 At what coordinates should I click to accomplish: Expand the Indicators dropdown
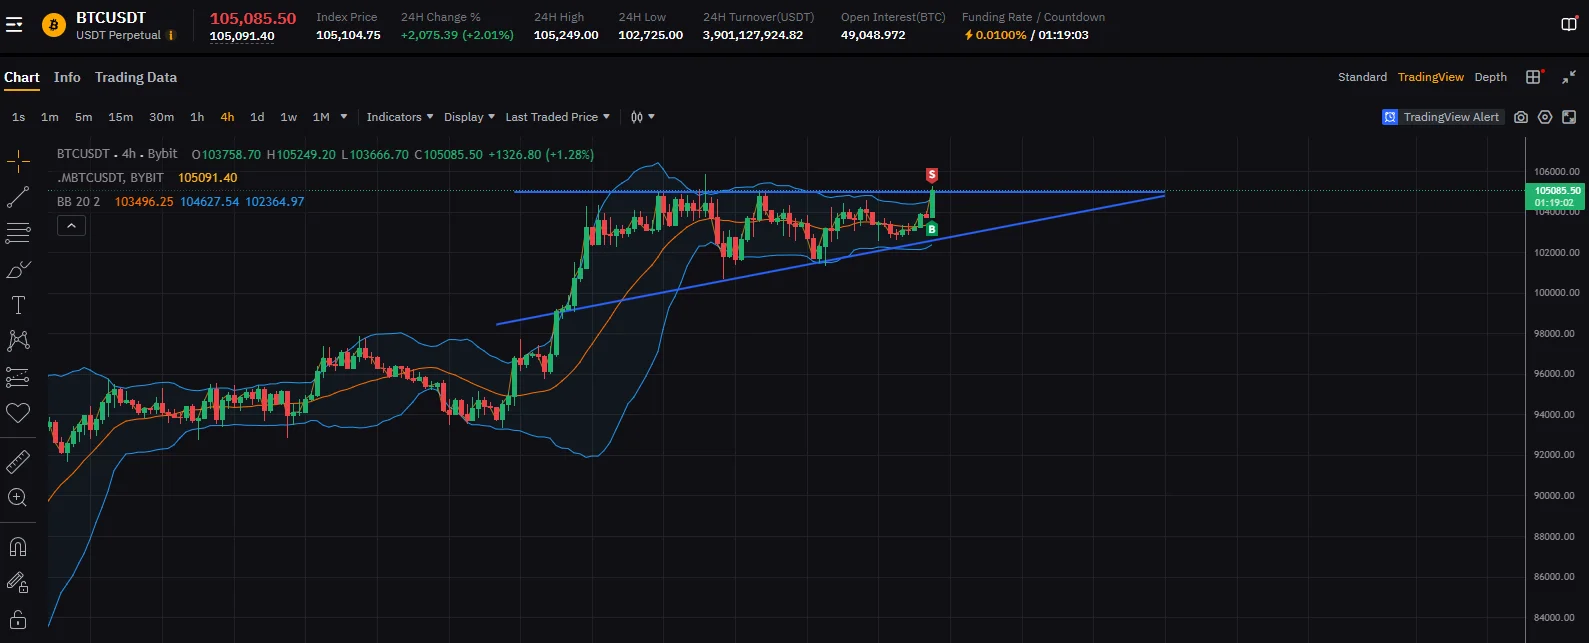click(x=400, y=117)
